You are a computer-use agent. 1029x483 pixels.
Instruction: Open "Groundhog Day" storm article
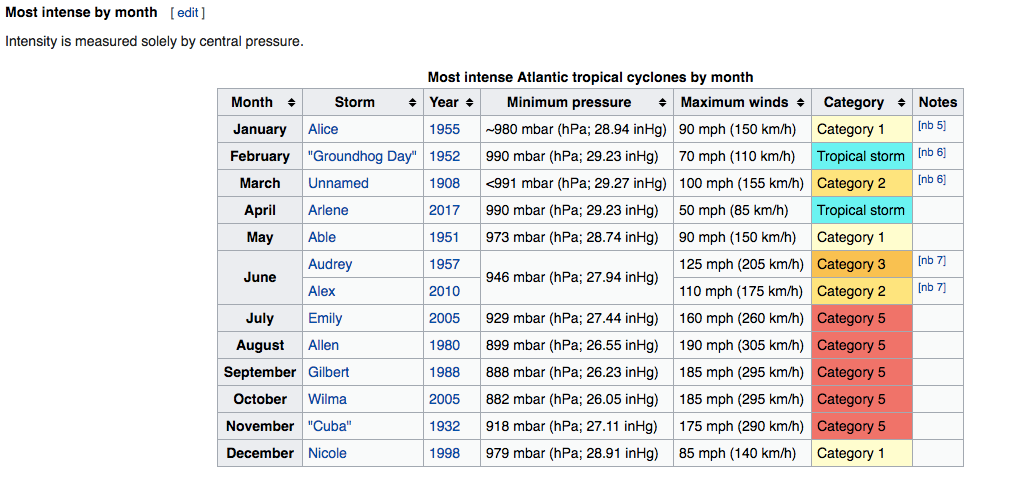[362, 157]
